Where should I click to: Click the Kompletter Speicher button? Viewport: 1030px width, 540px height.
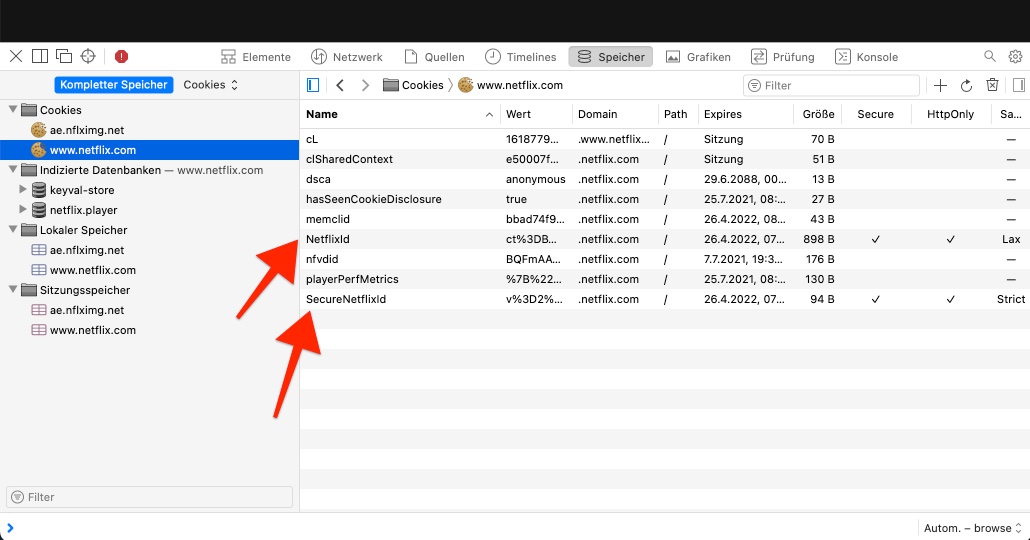(113, 85)
